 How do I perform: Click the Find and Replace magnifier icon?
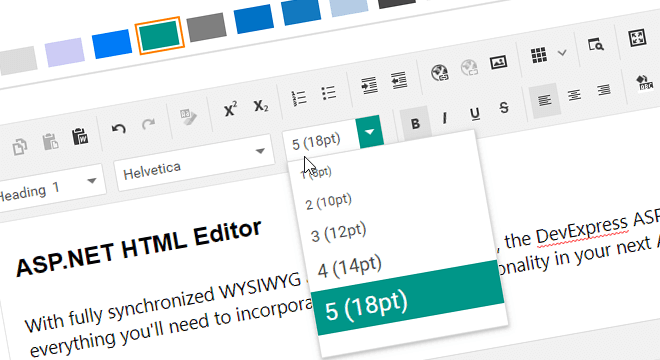tap(596, 44)
